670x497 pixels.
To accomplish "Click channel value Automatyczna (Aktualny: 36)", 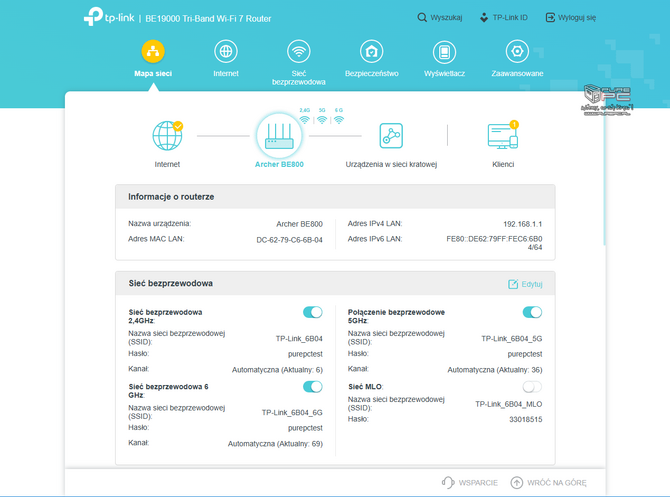I will pyautogui.click(x=495, y=370).
